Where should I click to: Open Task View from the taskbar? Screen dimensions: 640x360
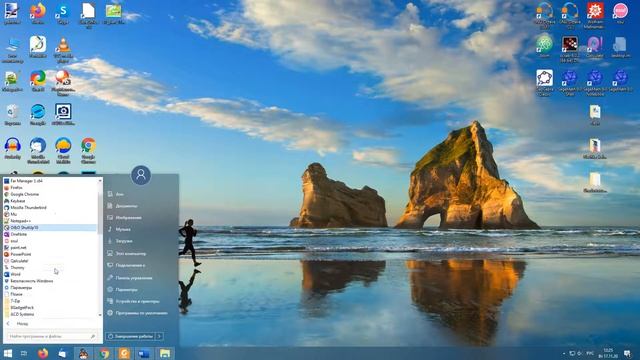point(24,353)
